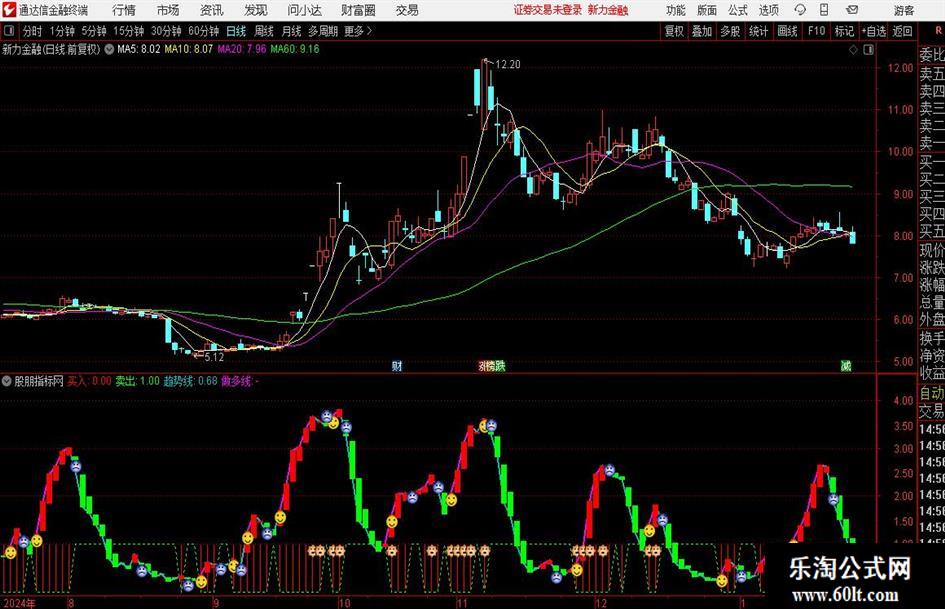Open the 市场 menu
The image size is (945, 609).
tap(168, 10)
